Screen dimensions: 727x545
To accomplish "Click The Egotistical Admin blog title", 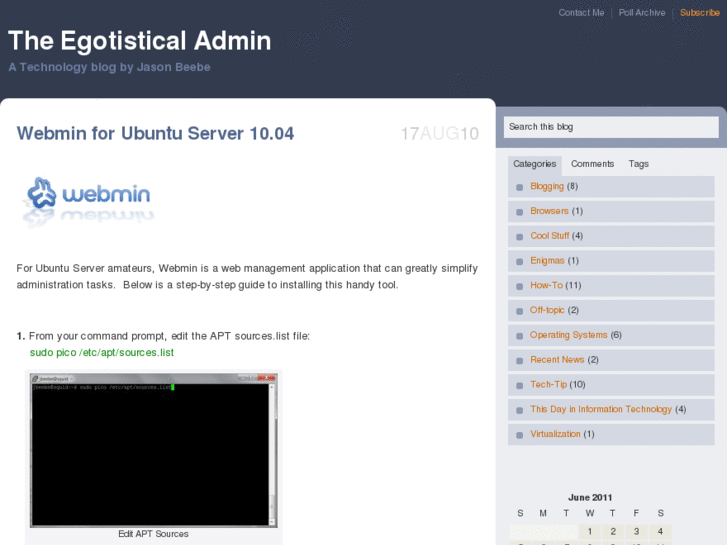I will coord(140,40).
